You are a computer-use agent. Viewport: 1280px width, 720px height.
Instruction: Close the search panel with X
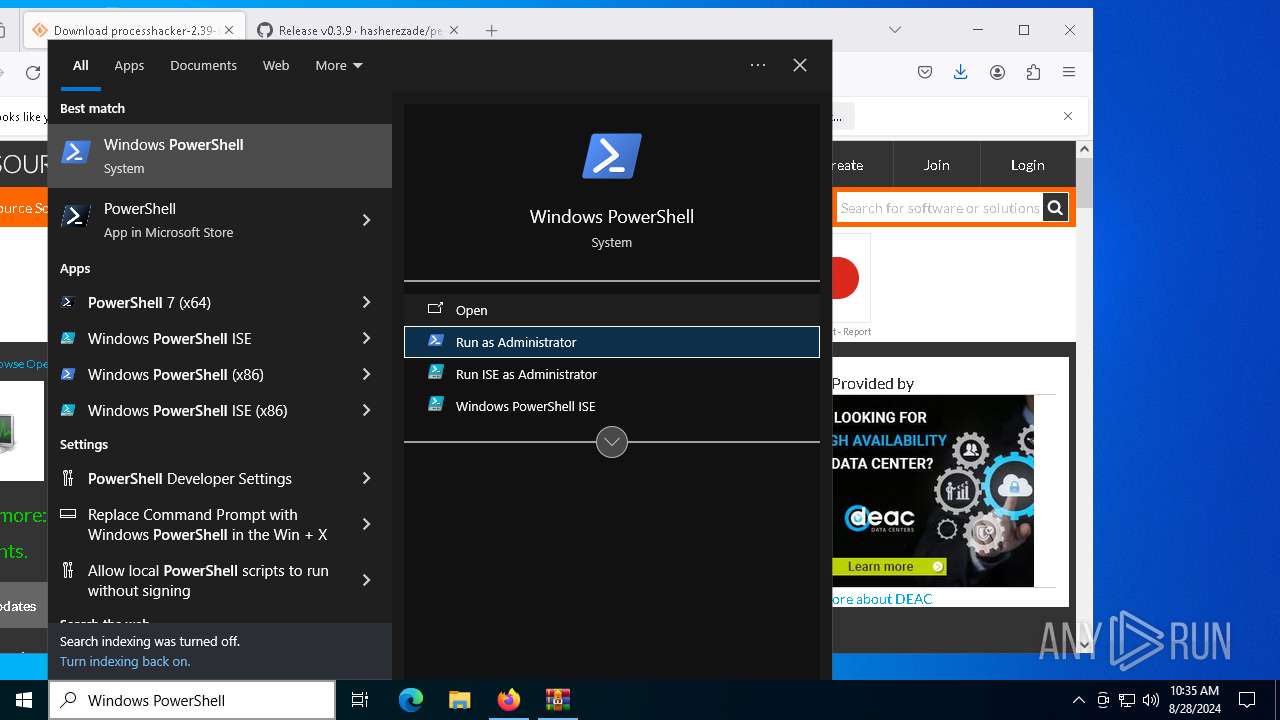coord(800,65)
